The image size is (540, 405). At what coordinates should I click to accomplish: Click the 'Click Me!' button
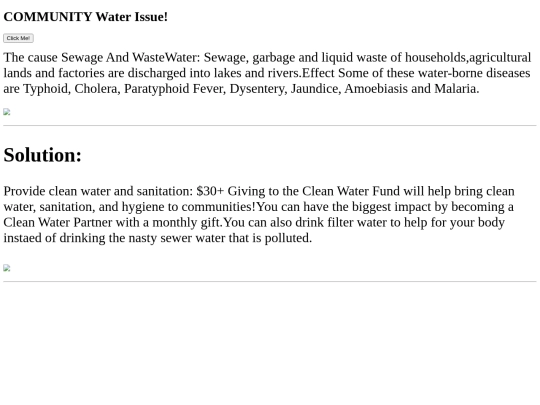18,38
